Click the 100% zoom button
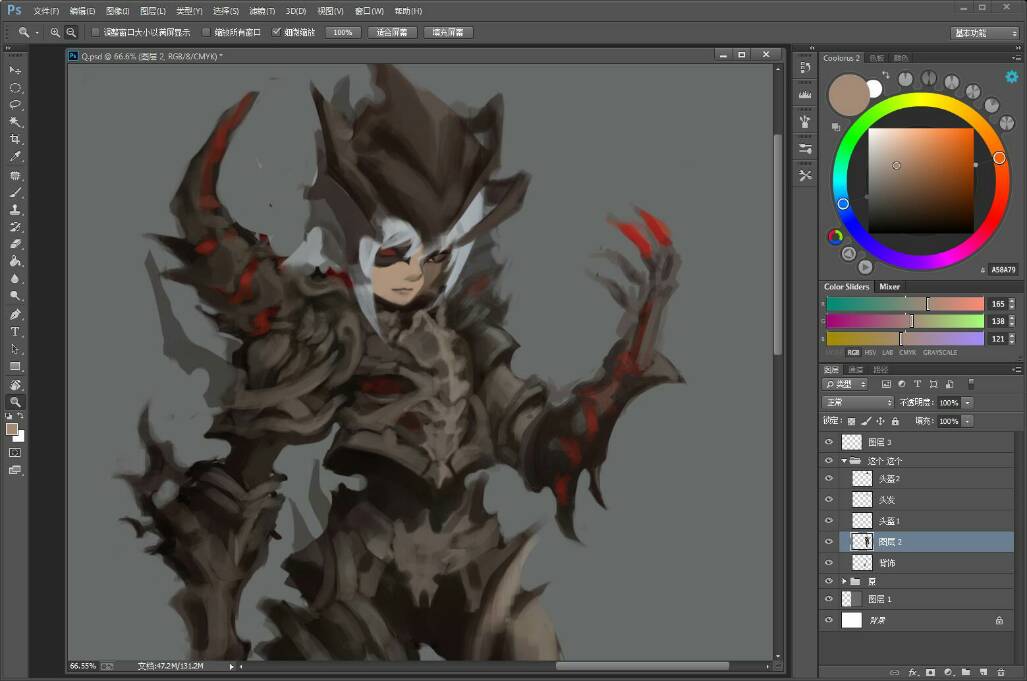The height and width of the screenshot is (681, 1027). 342,32
